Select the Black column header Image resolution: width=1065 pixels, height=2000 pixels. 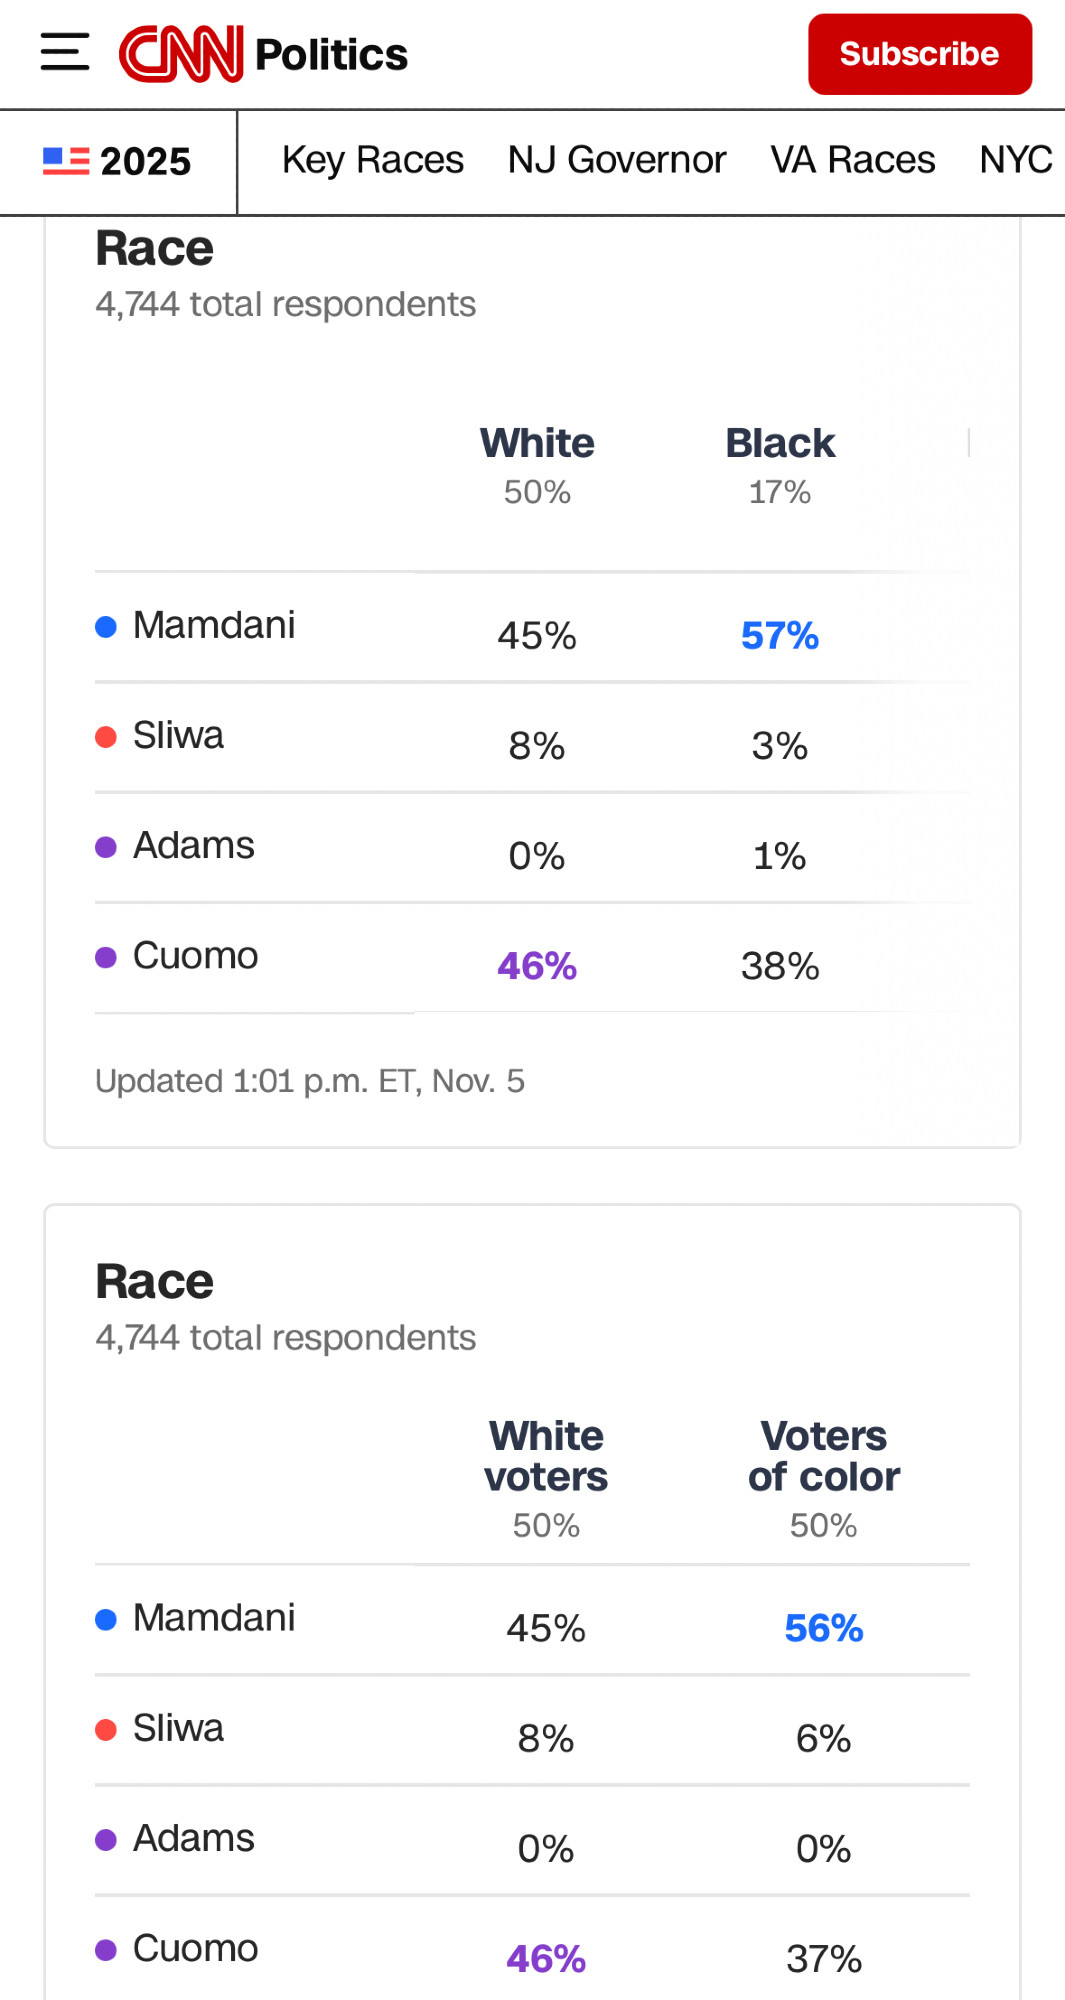coord(780,444)
